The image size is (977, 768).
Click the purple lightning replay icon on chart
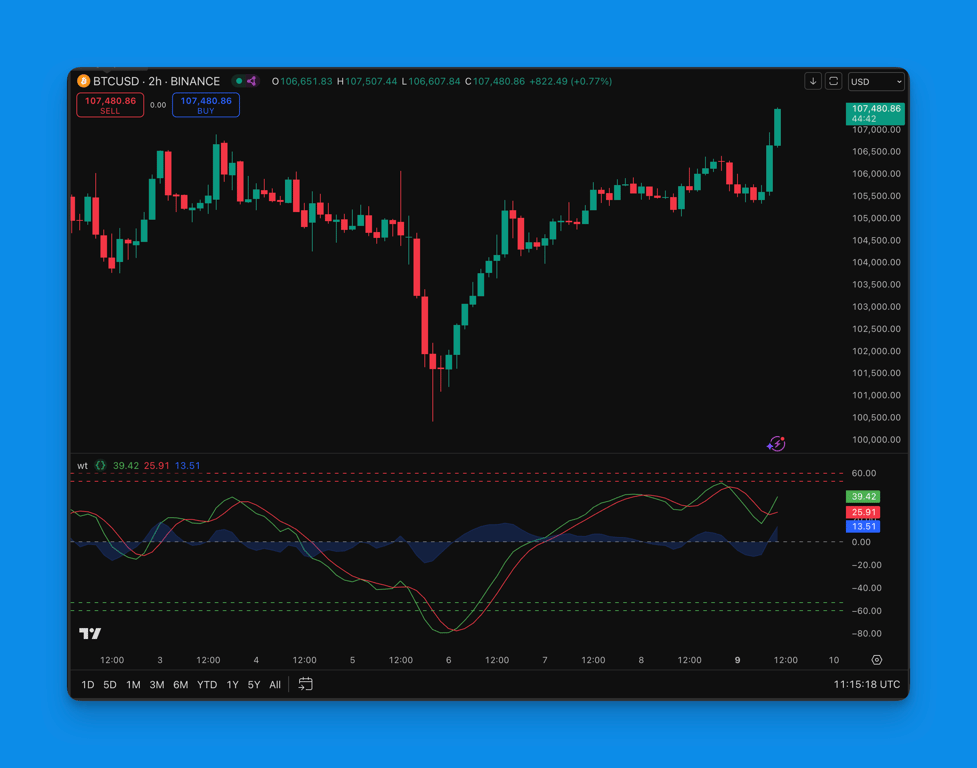click(x=776, y=443)
